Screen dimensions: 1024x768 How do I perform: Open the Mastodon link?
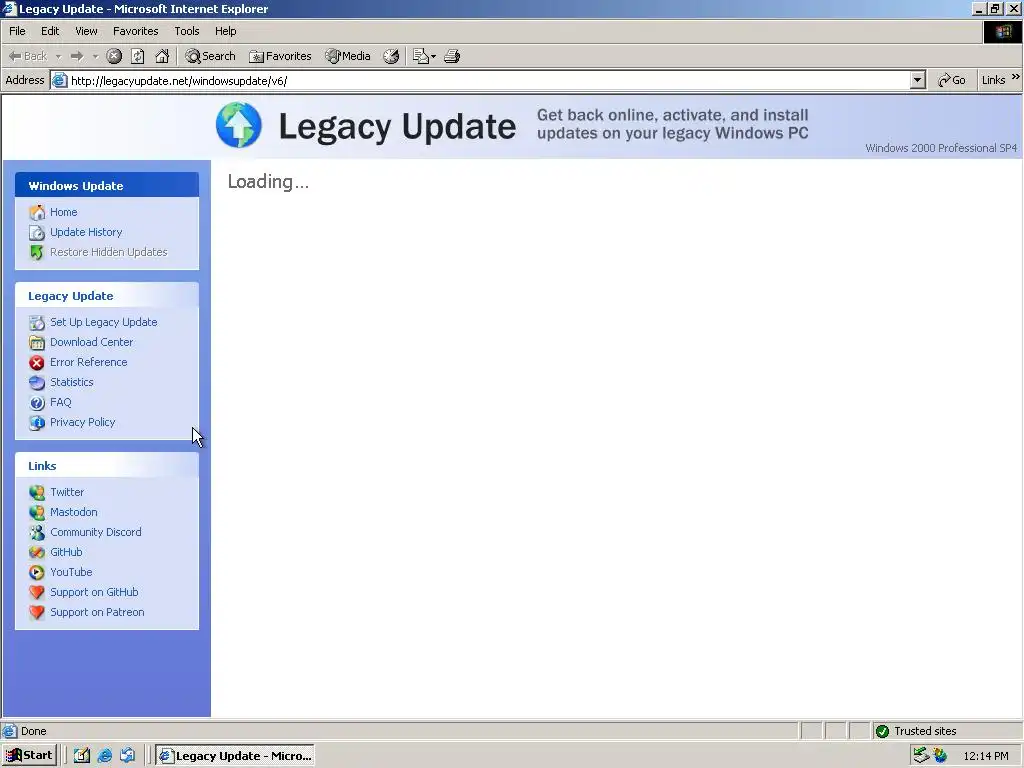pos(74,512)
